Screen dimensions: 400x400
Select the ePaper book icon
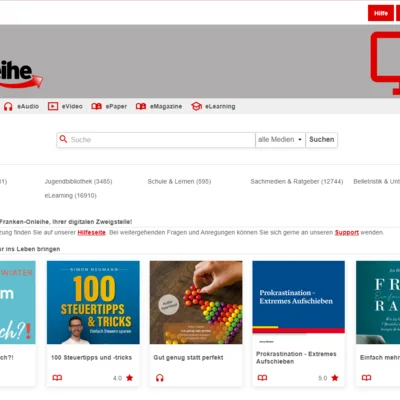pos(96,106)
